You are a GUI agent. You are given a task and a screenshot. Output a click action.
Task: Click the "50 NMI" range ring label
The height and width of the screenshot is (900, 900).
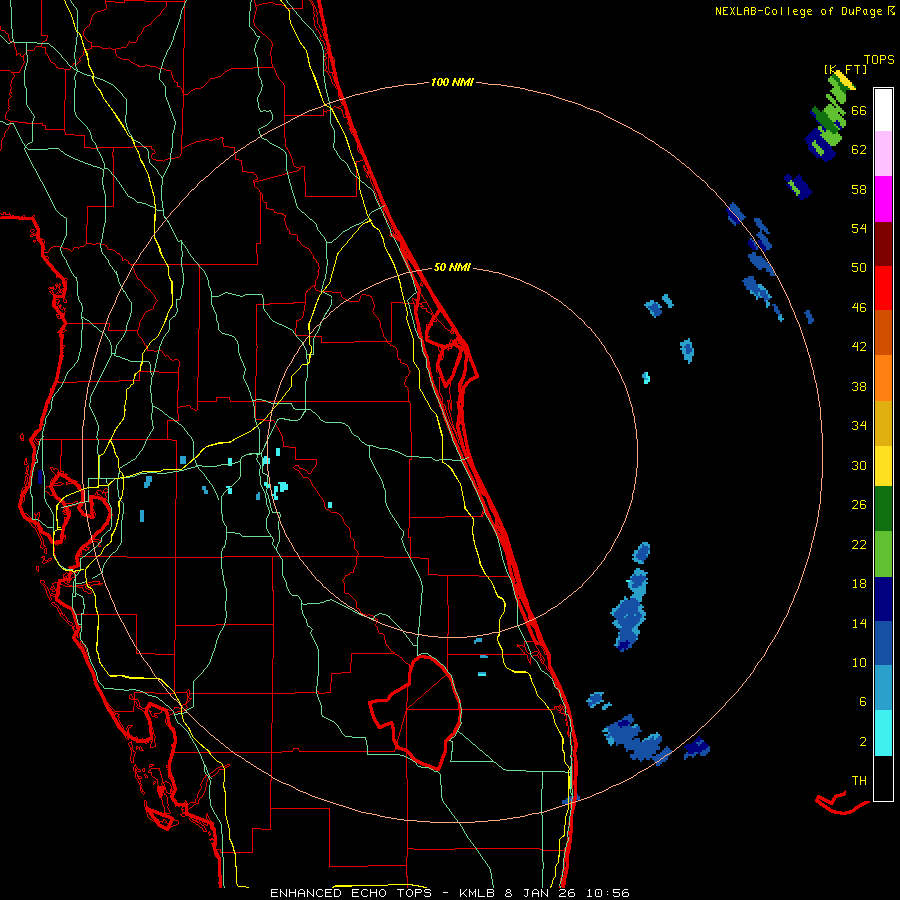point(452,267)
